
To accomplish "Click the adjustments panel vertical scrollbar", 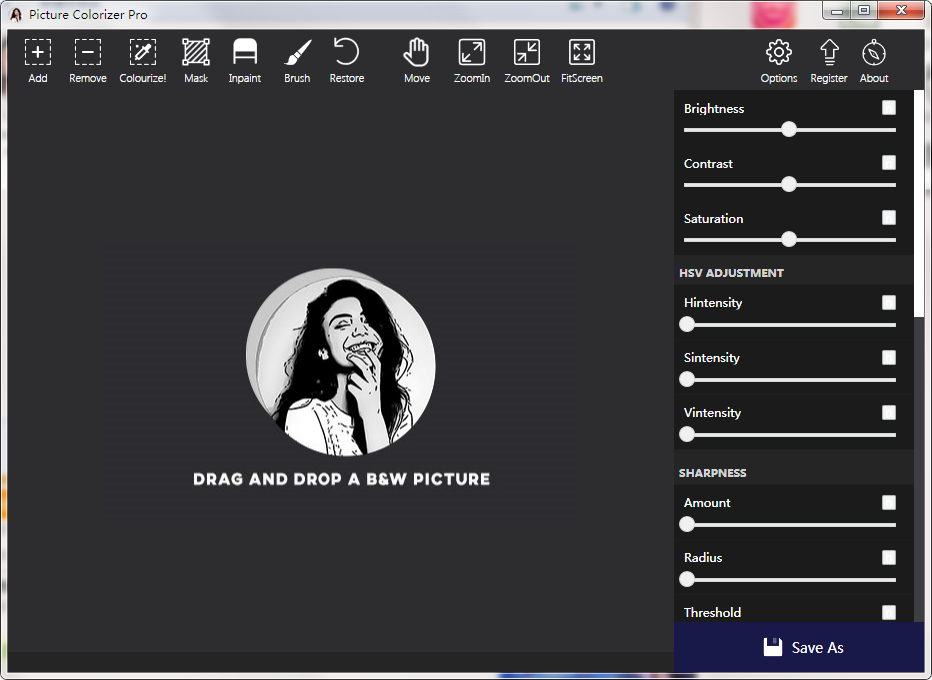I will click(919, 205).
